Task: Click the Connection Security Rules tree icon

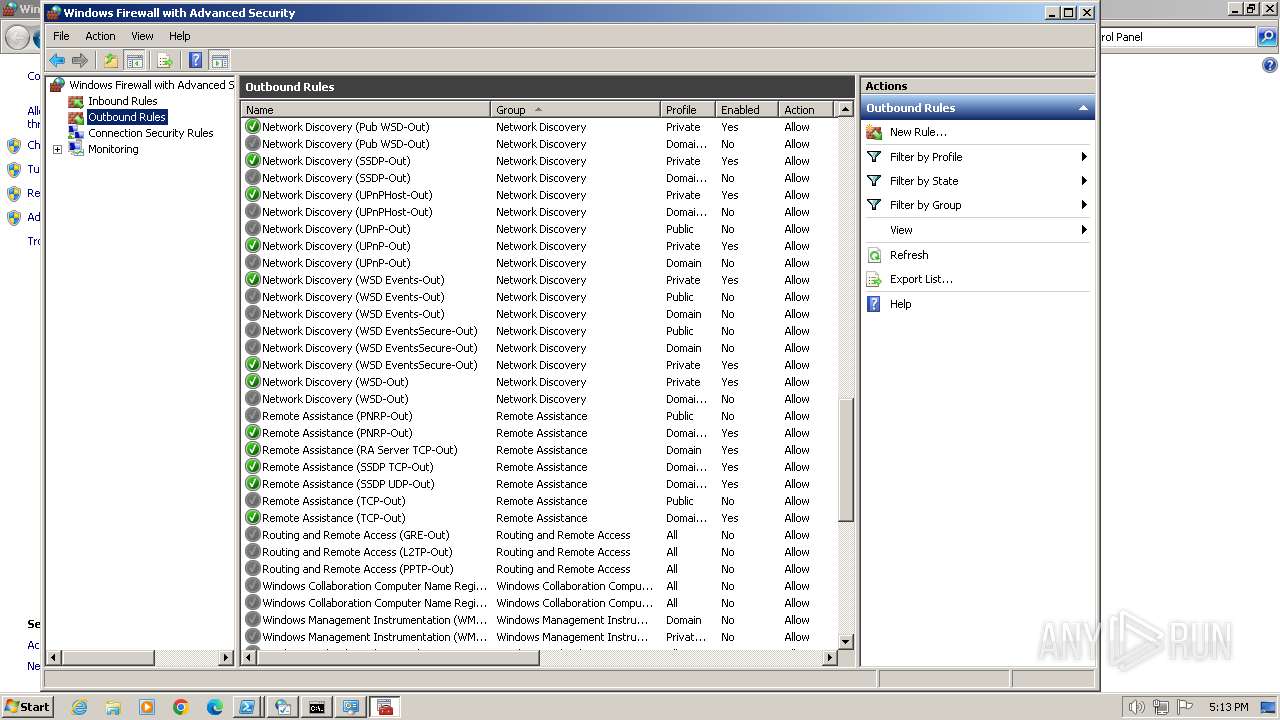Action: (x=76, y=133)
